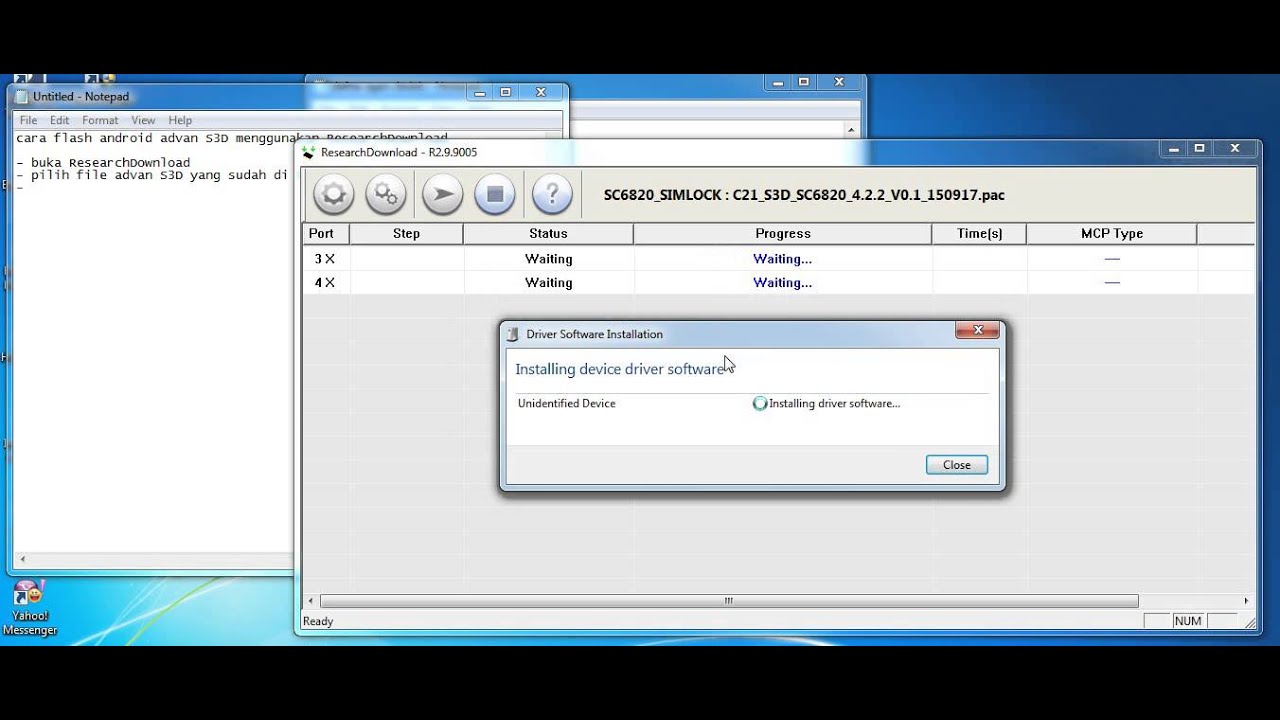Click the Port column header
Image resolution: width=1280 pixels, height=720 pixels.
pos(326,233)
